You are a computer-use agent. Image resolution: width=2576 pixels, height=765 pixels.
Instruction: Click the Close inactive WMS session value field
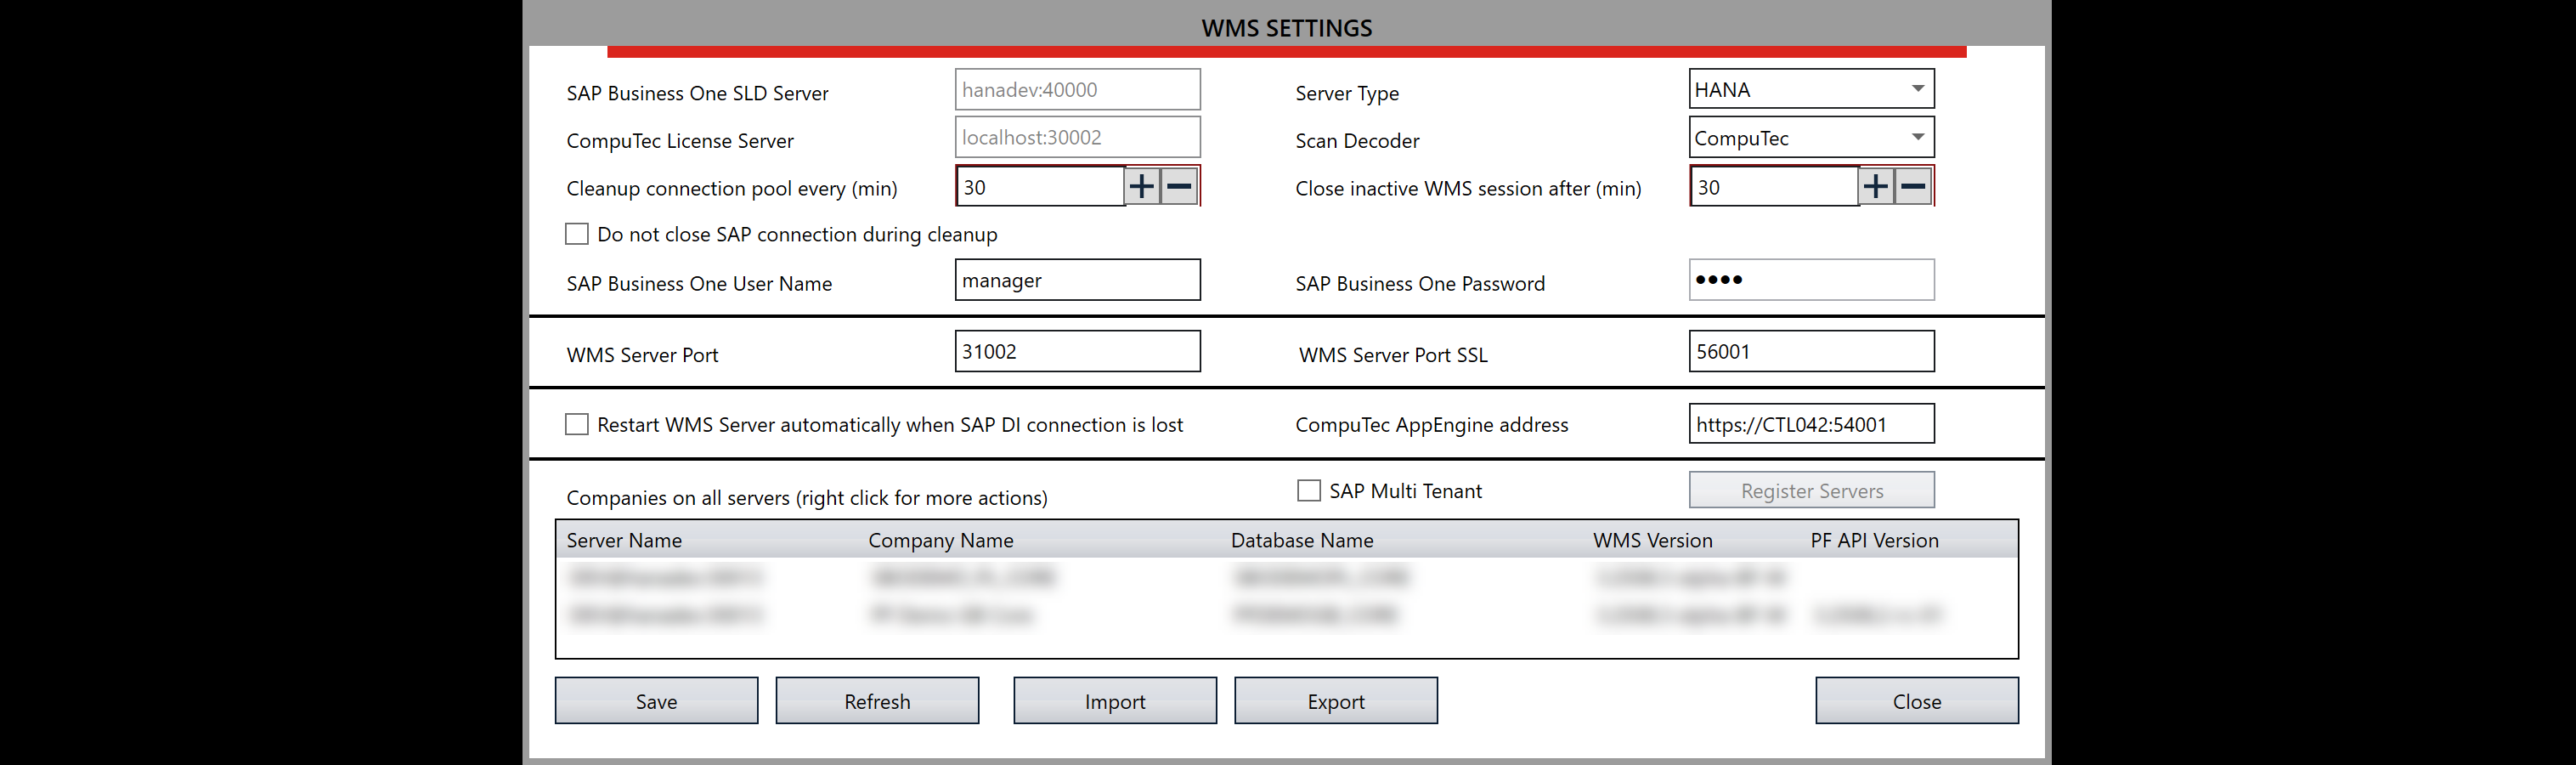[1774, 186]
